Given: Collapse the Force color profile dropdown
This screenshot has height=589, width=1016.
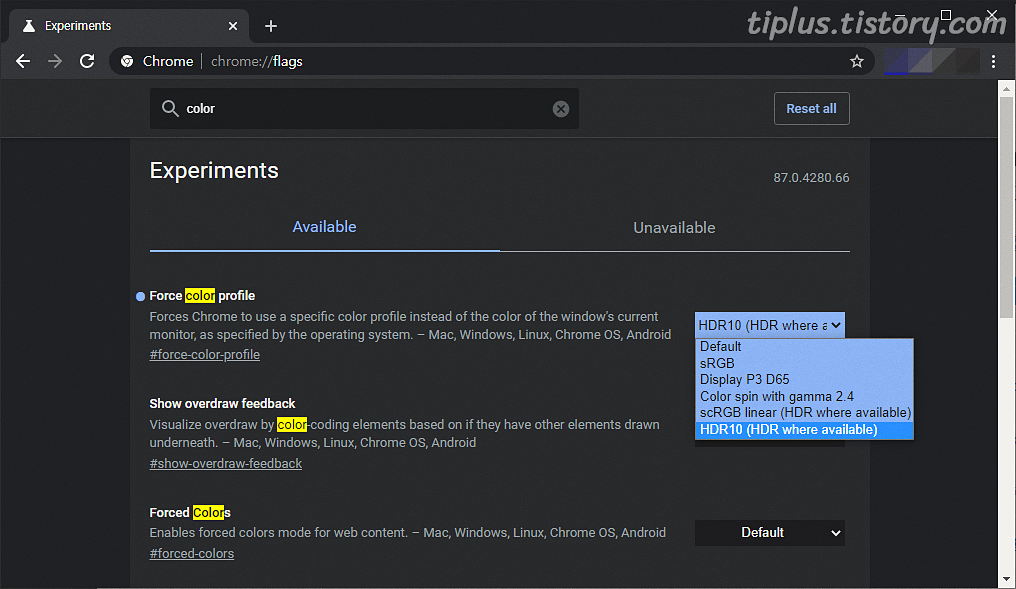Looking at the screenshot, I should pyautogui.click(x=770, y=325).
